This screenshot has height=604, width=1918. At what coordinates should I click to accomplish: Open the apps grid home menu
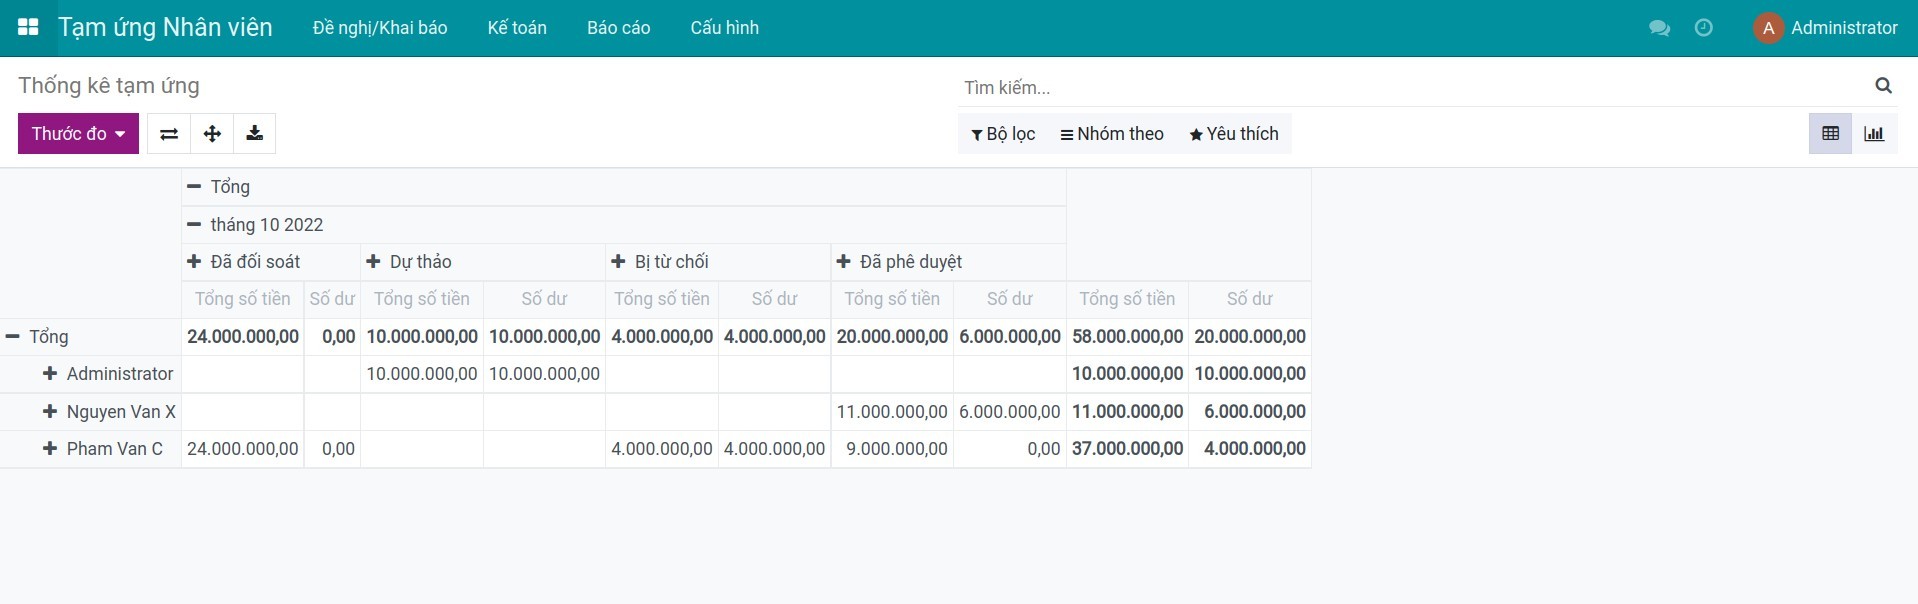tap(28, 28)
